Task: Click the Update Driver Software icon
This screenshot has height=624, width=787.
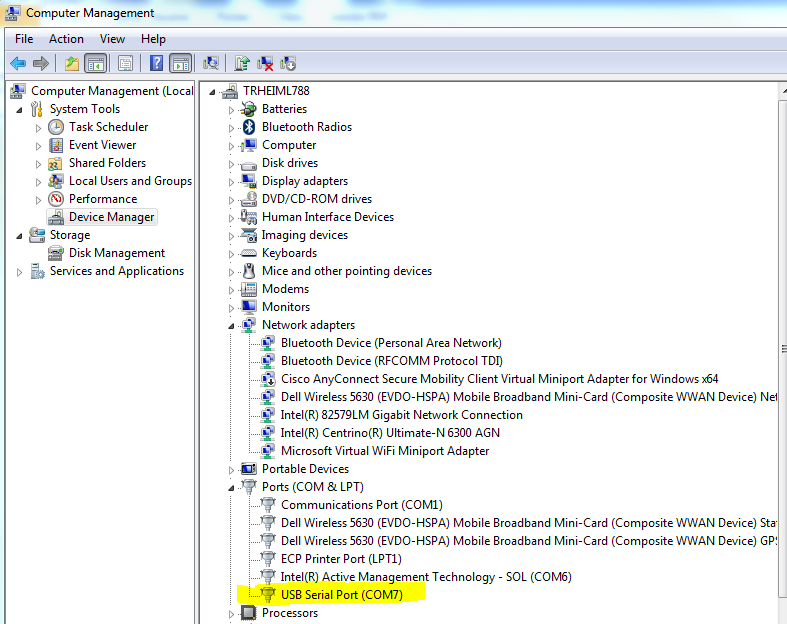Action: pyautogui.click(x=242, y=64)
